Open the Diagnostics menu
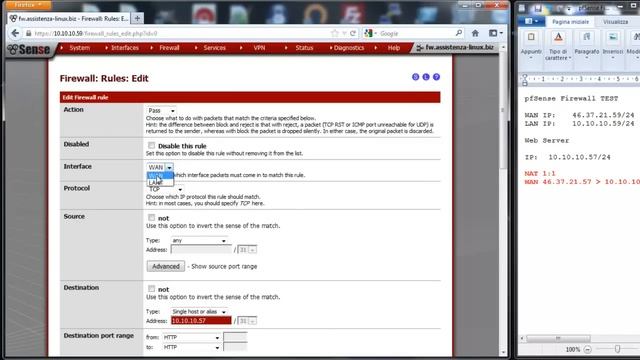Screen dimensions: 640x360 [x=349, y=48]
